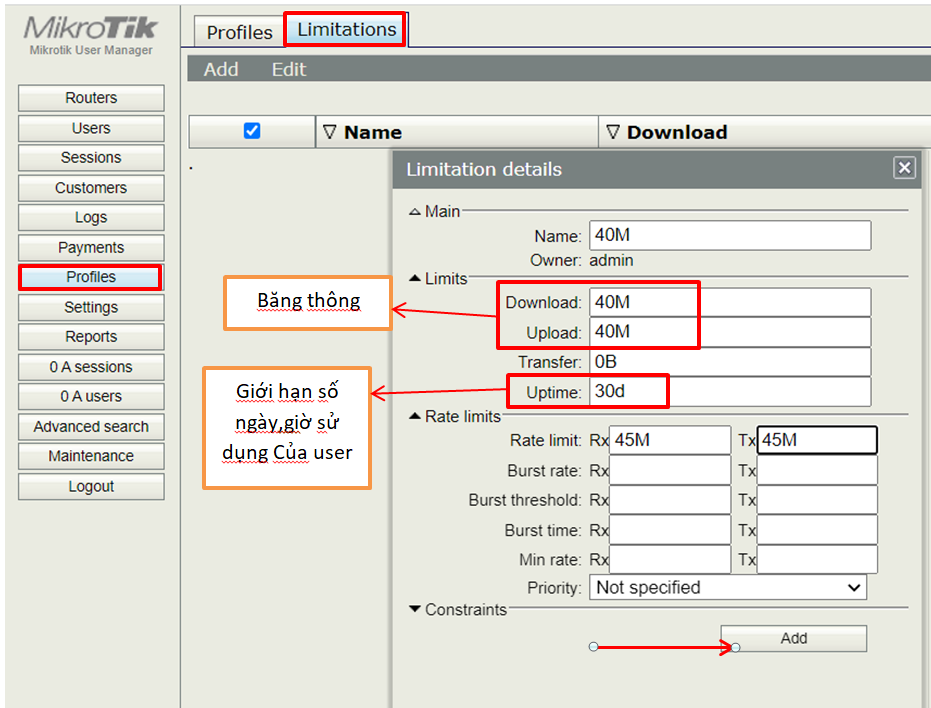
Task: Click the MikroTik logo
Action: [x=90, y=30]
